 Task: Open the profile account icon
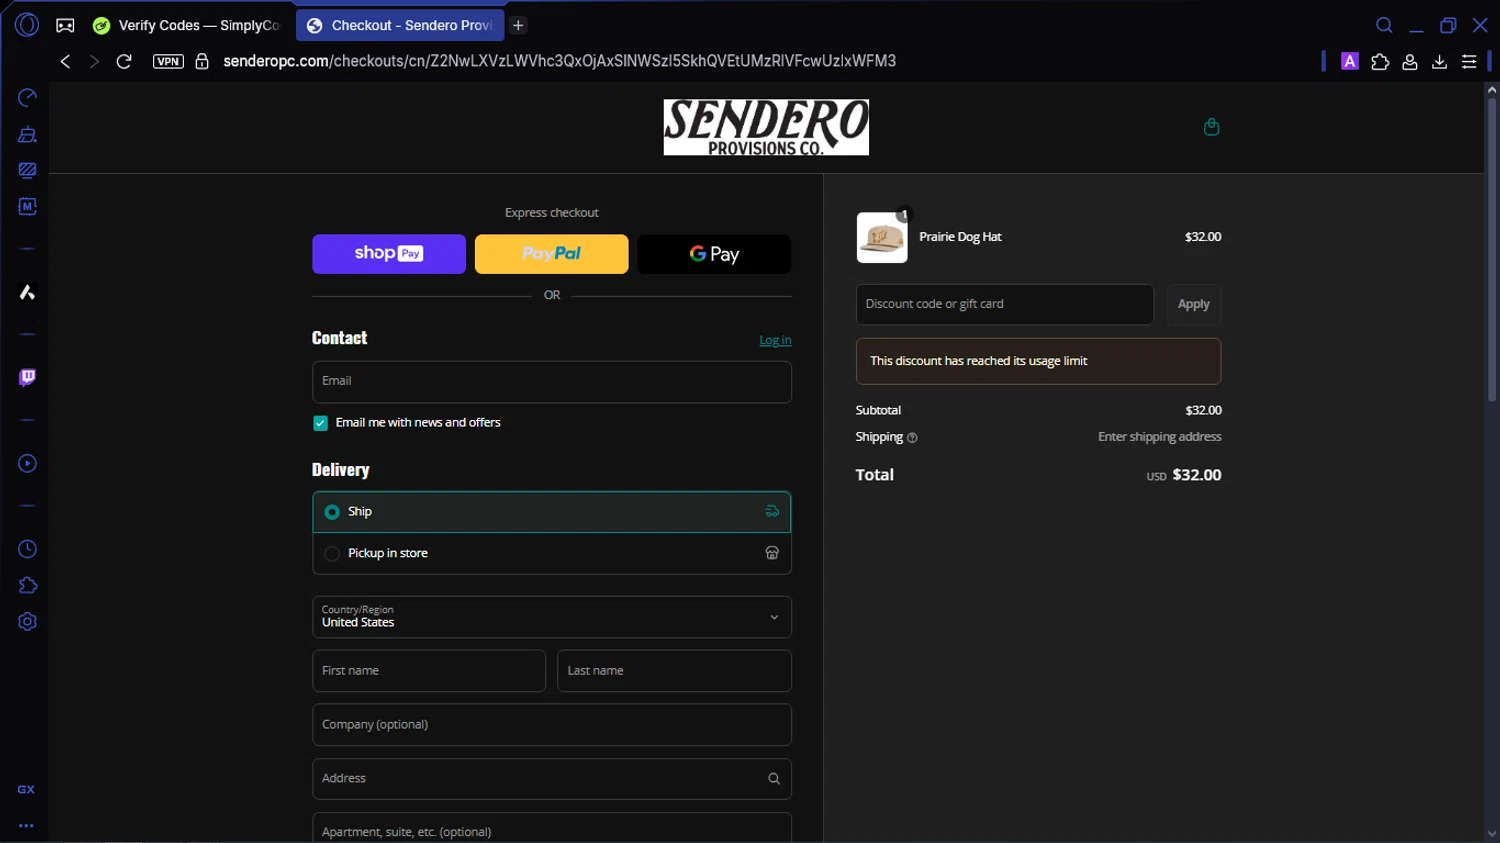pyautogui.click(x=1410, y=61)
